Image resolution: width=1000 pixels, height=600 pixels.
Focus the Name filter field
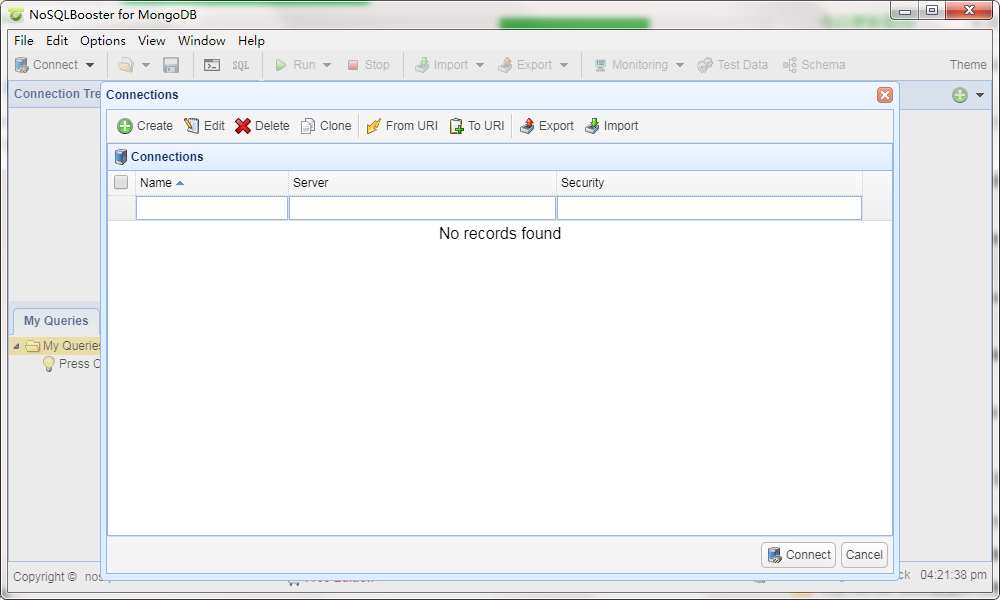(212, 208)
